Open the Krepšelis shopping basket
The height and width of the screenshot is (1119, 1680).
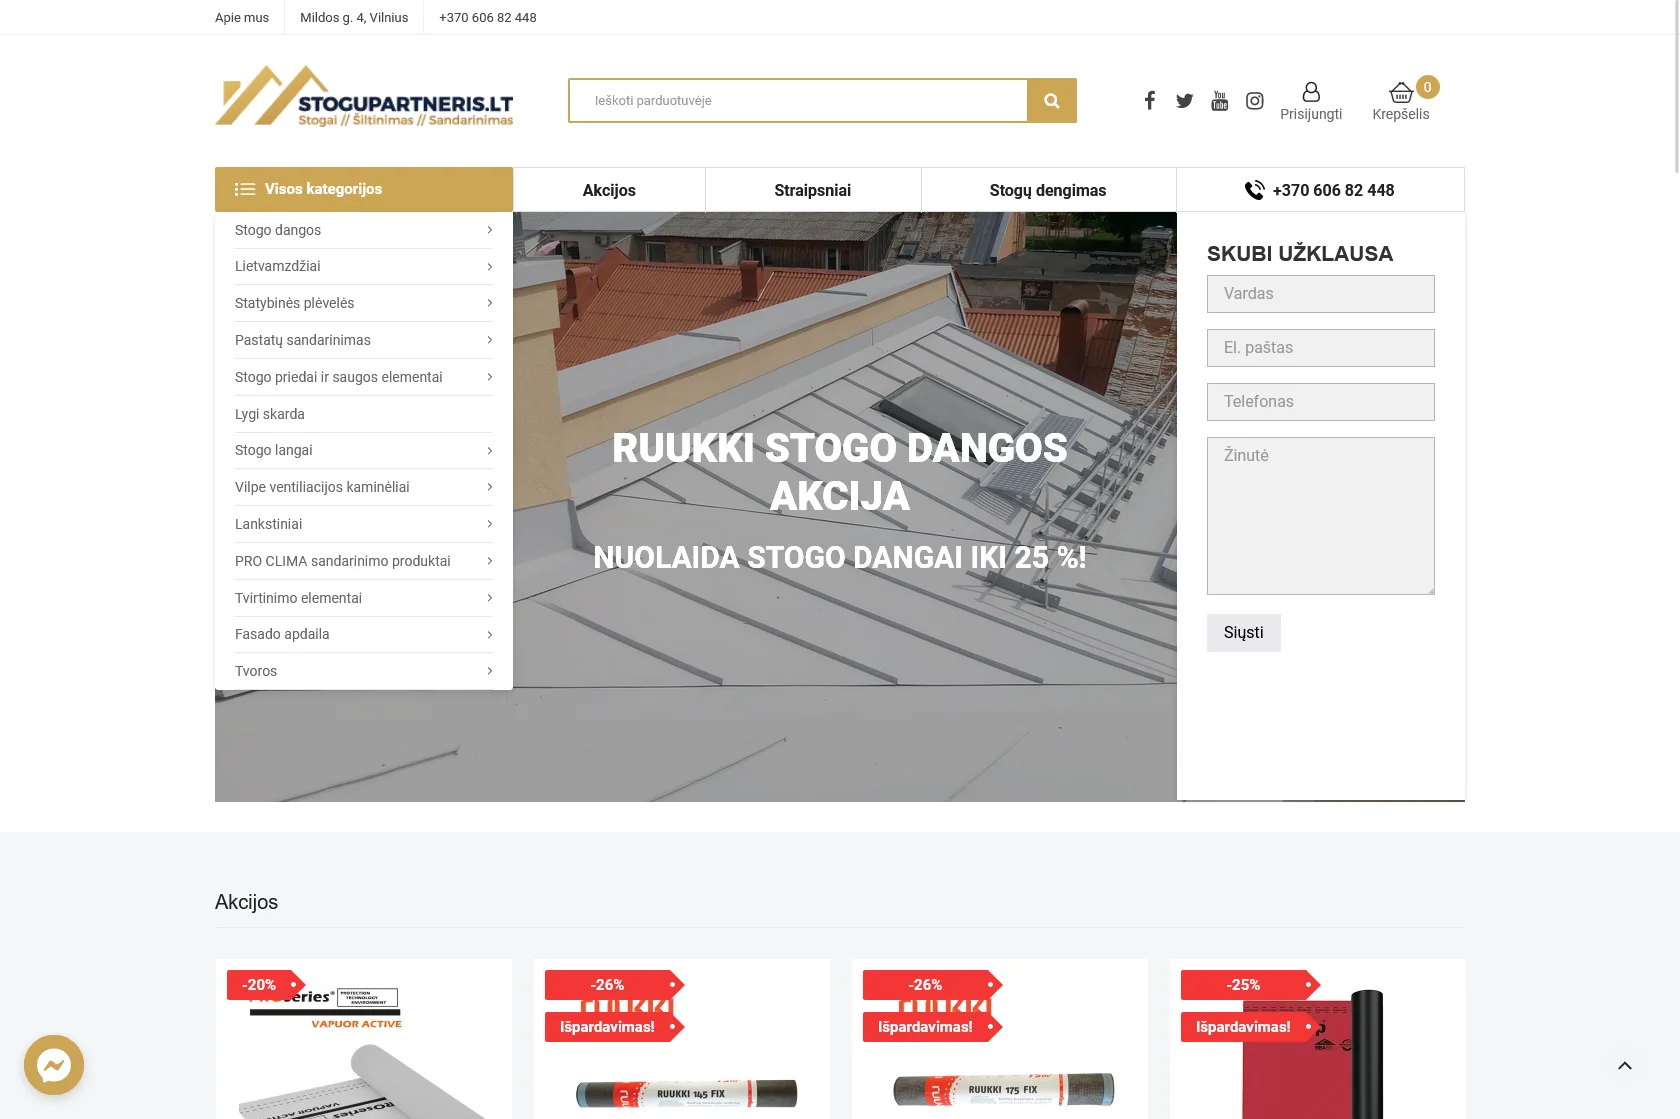click(x=1401, y=93)
